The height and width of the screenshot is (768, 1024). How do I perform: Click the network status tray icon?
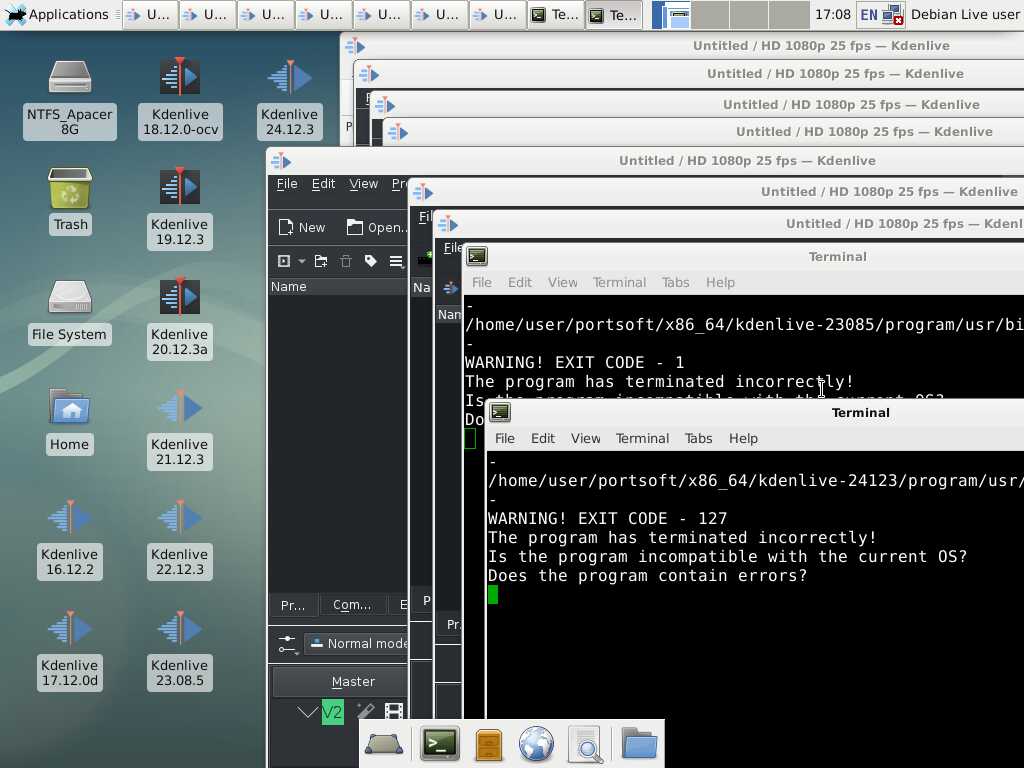coord(893,14)
